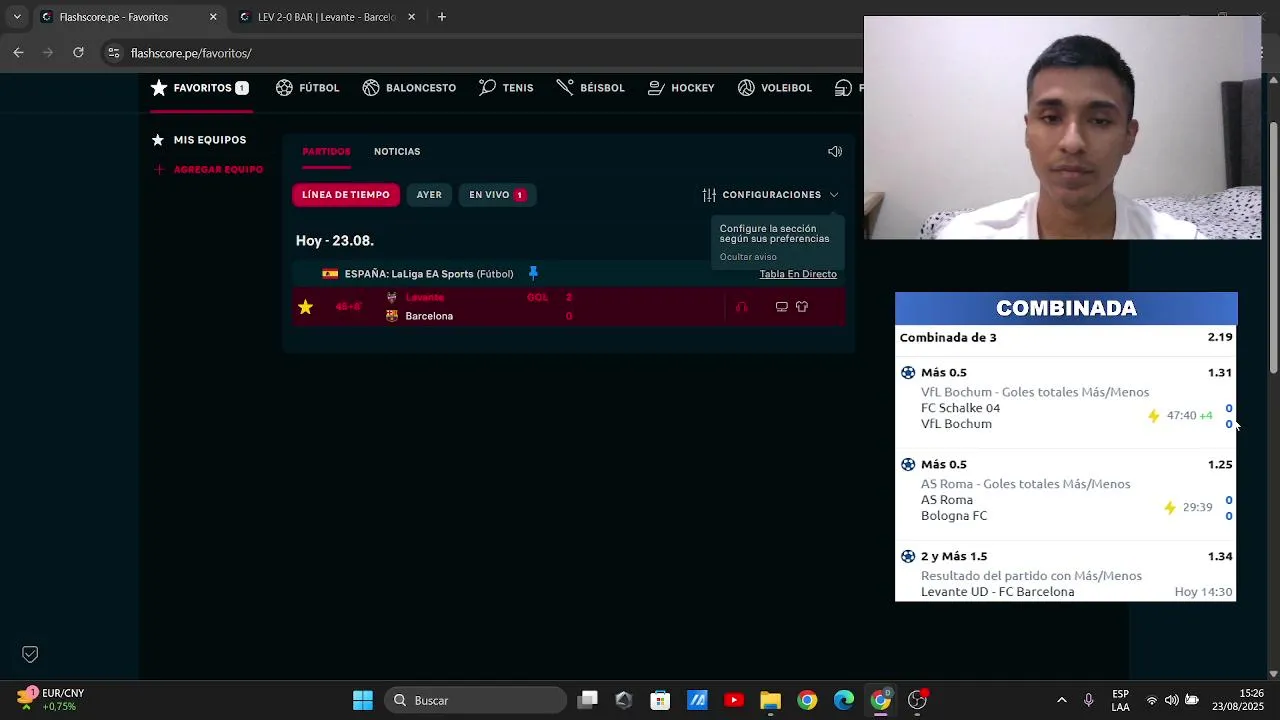Close the LEV 2-0 BAR tab
Viewport: 1280px width, 720px height.
[412, 17]
